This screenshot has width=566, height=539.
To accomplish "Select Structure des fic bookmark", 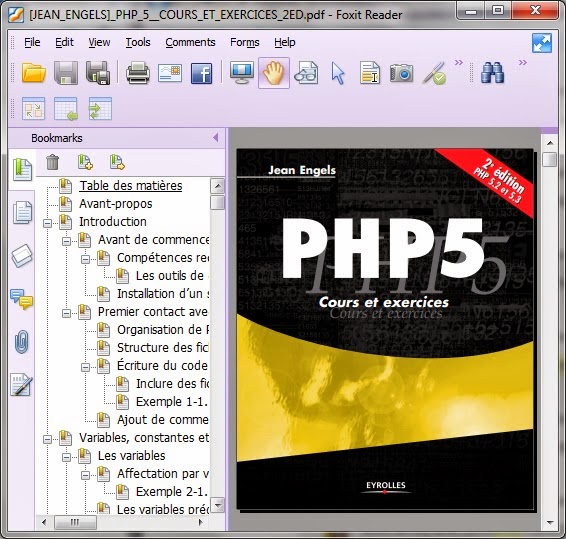I will (163, 348).
